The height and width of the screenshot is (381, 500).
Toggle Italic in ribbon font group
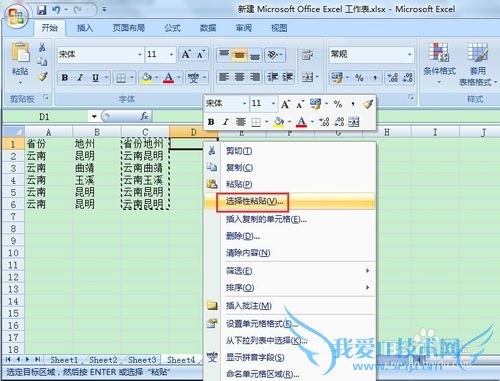click(x=80, y=78)
